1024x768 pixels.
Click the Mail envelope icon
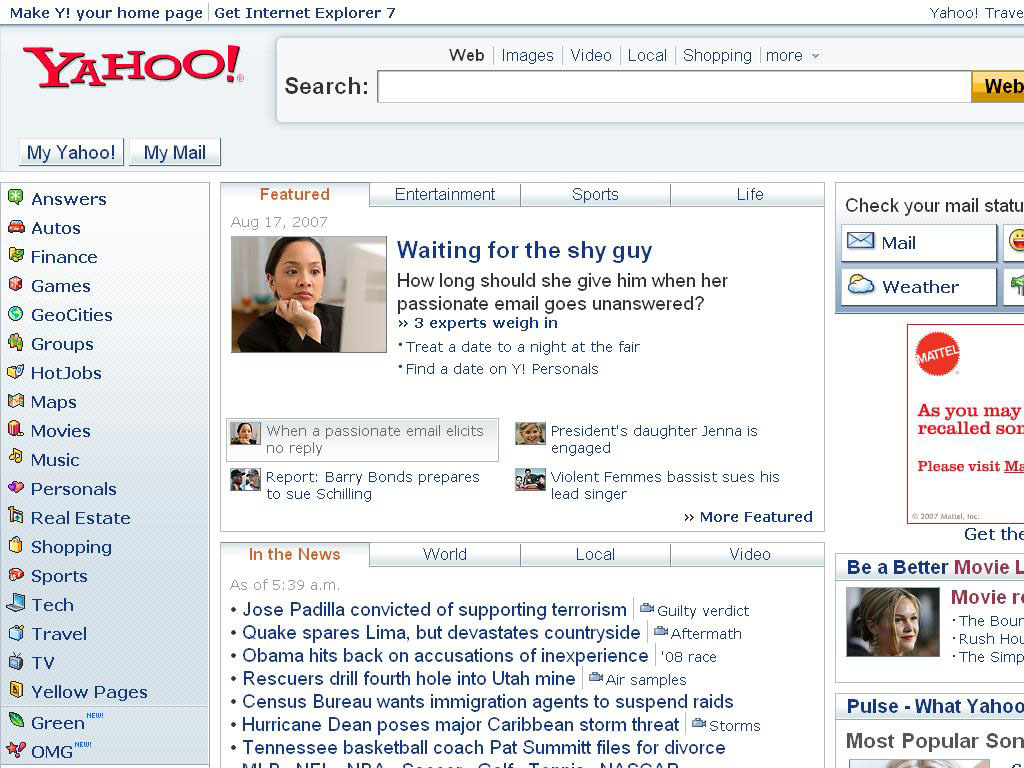[860, 241]
